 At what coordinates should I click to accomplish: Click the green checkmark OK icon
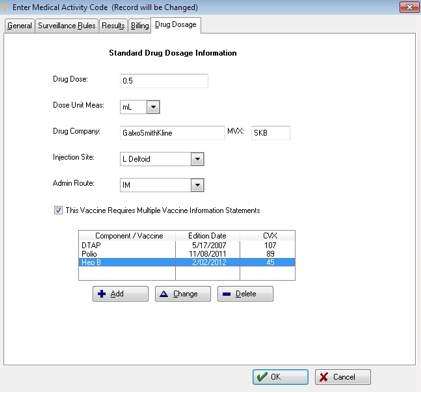[x=262, y=377]
